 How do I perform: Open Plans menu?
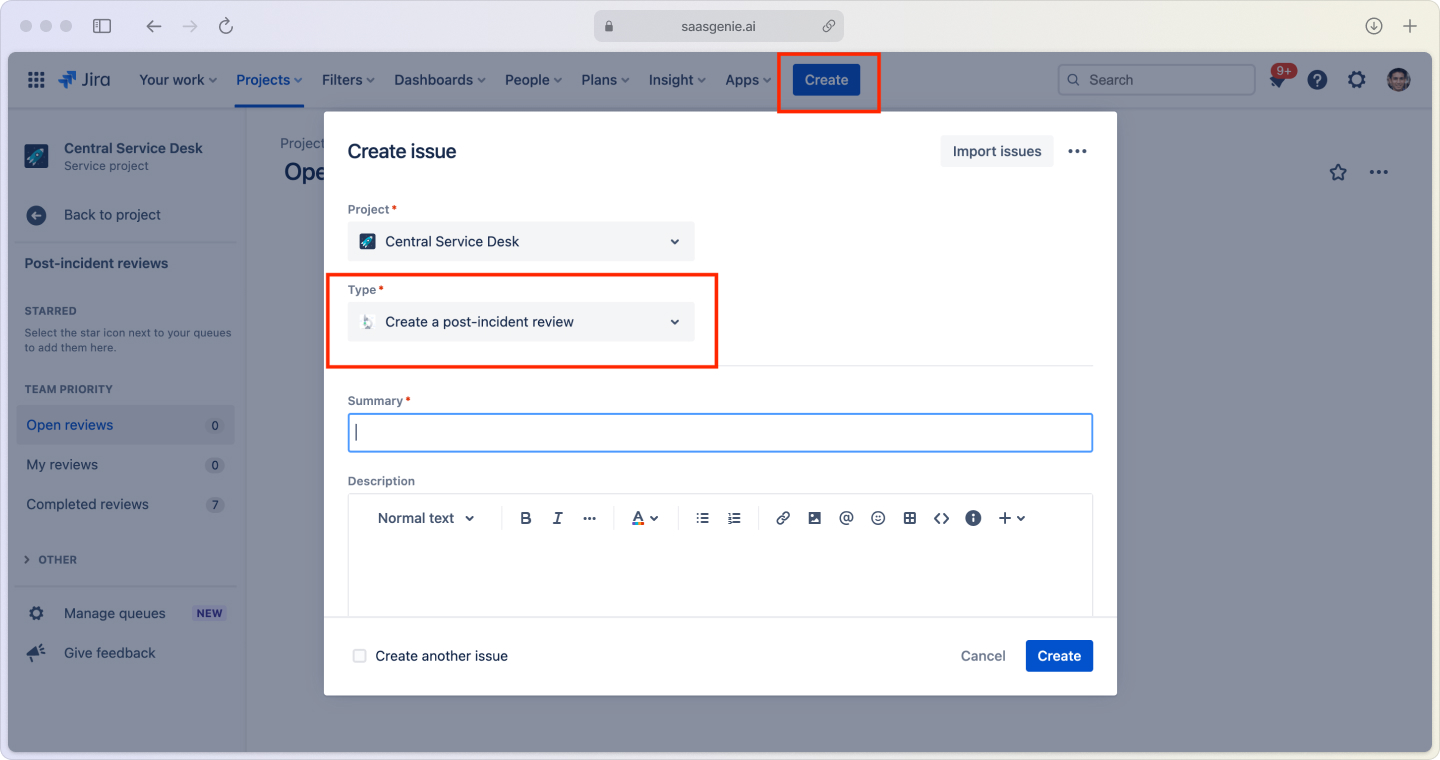click(606, 80)
